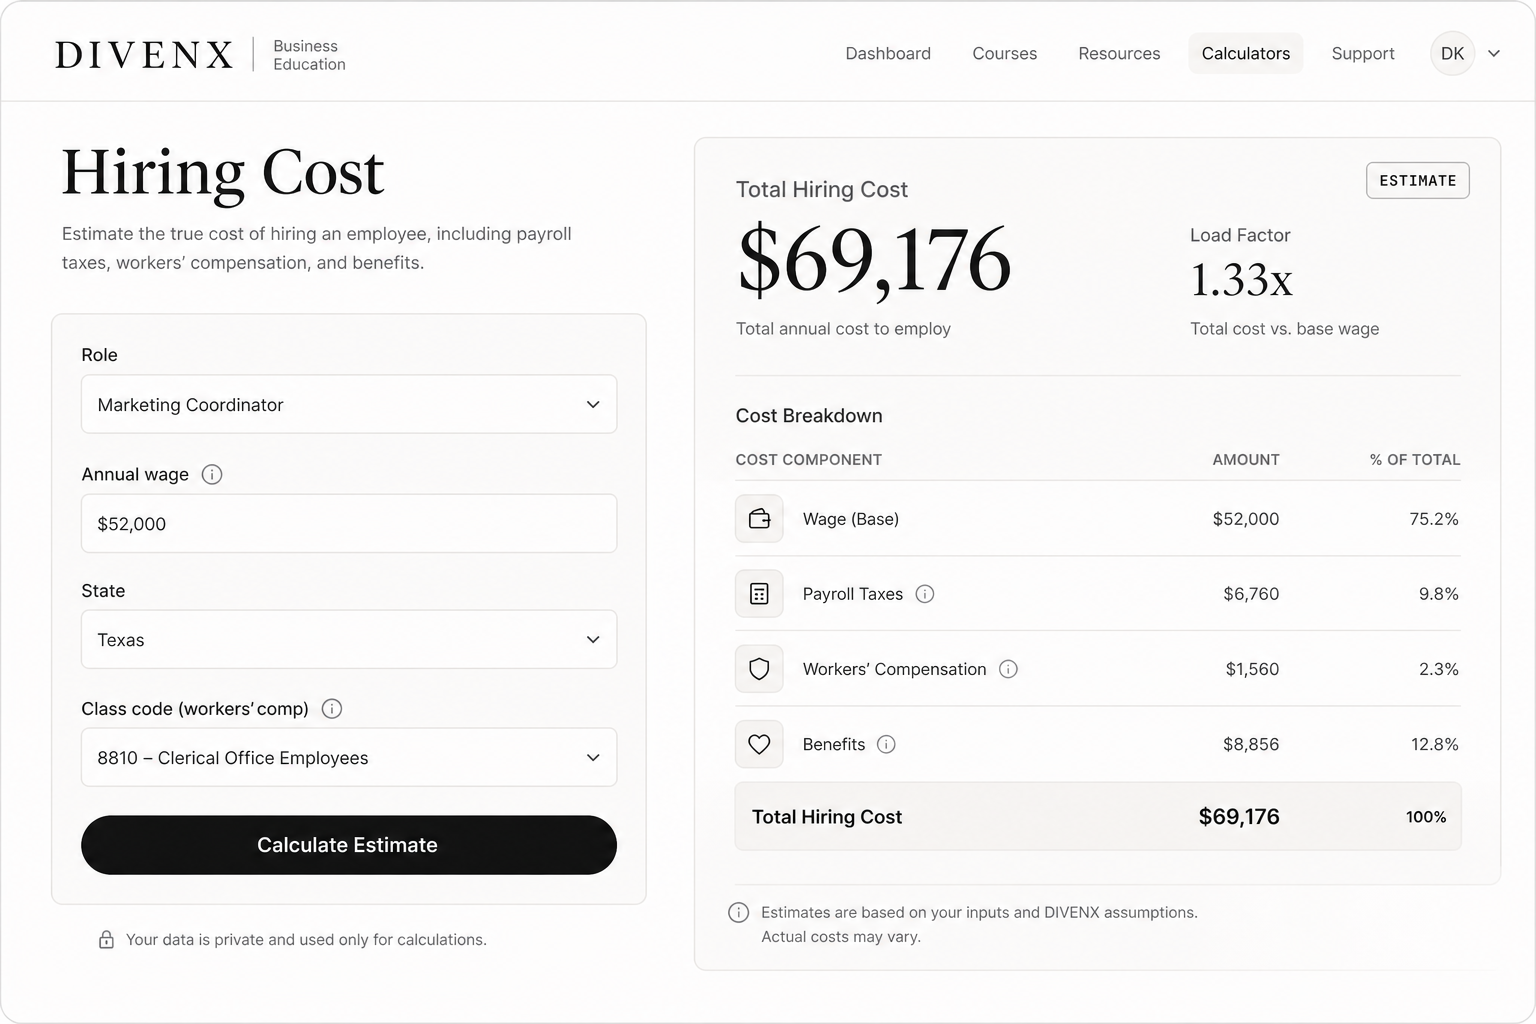
Task: Click the 2.3% cell
Action: [x=1439, y=669]
